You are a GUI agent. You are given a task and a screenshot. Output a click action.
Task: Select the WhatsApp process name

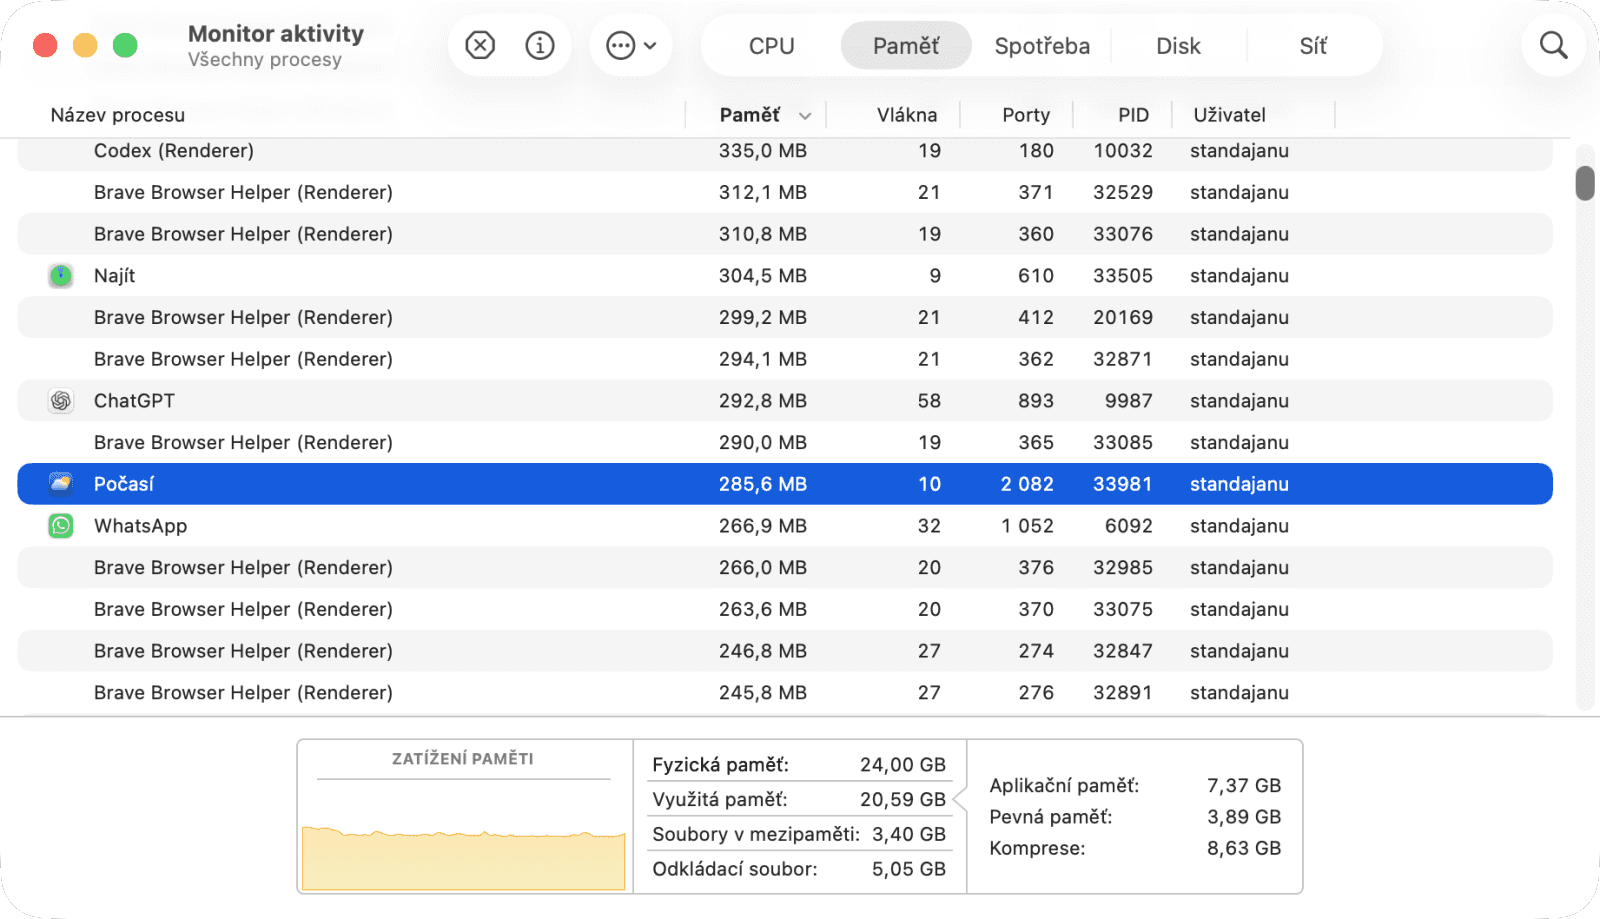pyautogui.click(x=140, y=526)
